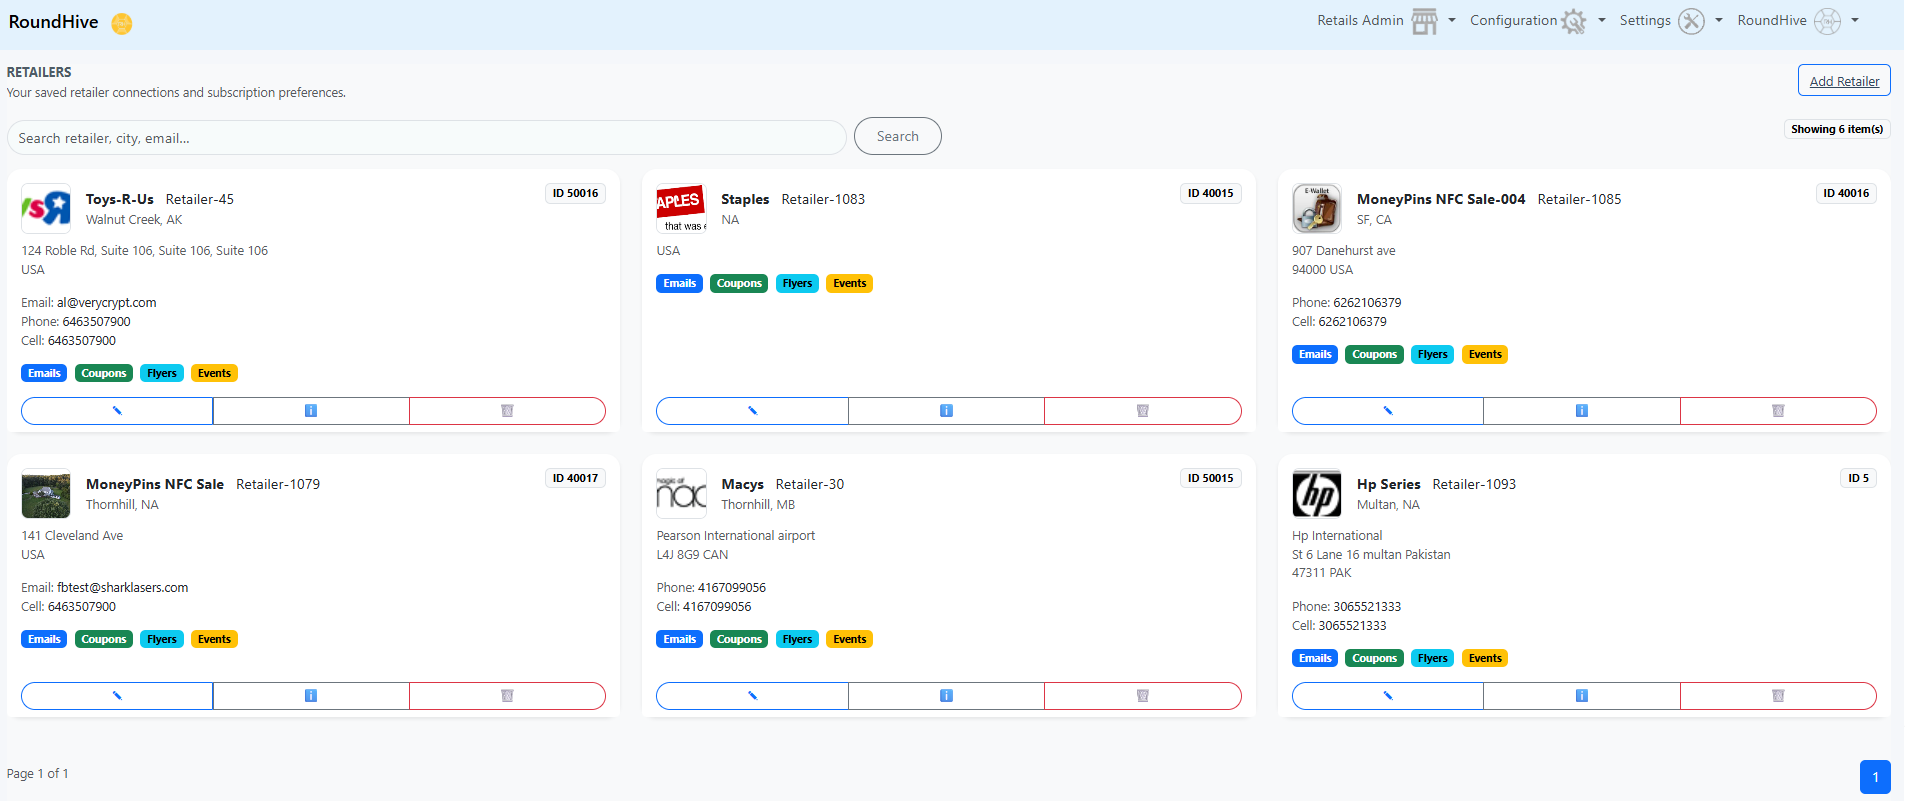Viewport: 1905px width, 801px height.
Task: Toggle Coupons badge on Staples card
Action: coord(739,284)
